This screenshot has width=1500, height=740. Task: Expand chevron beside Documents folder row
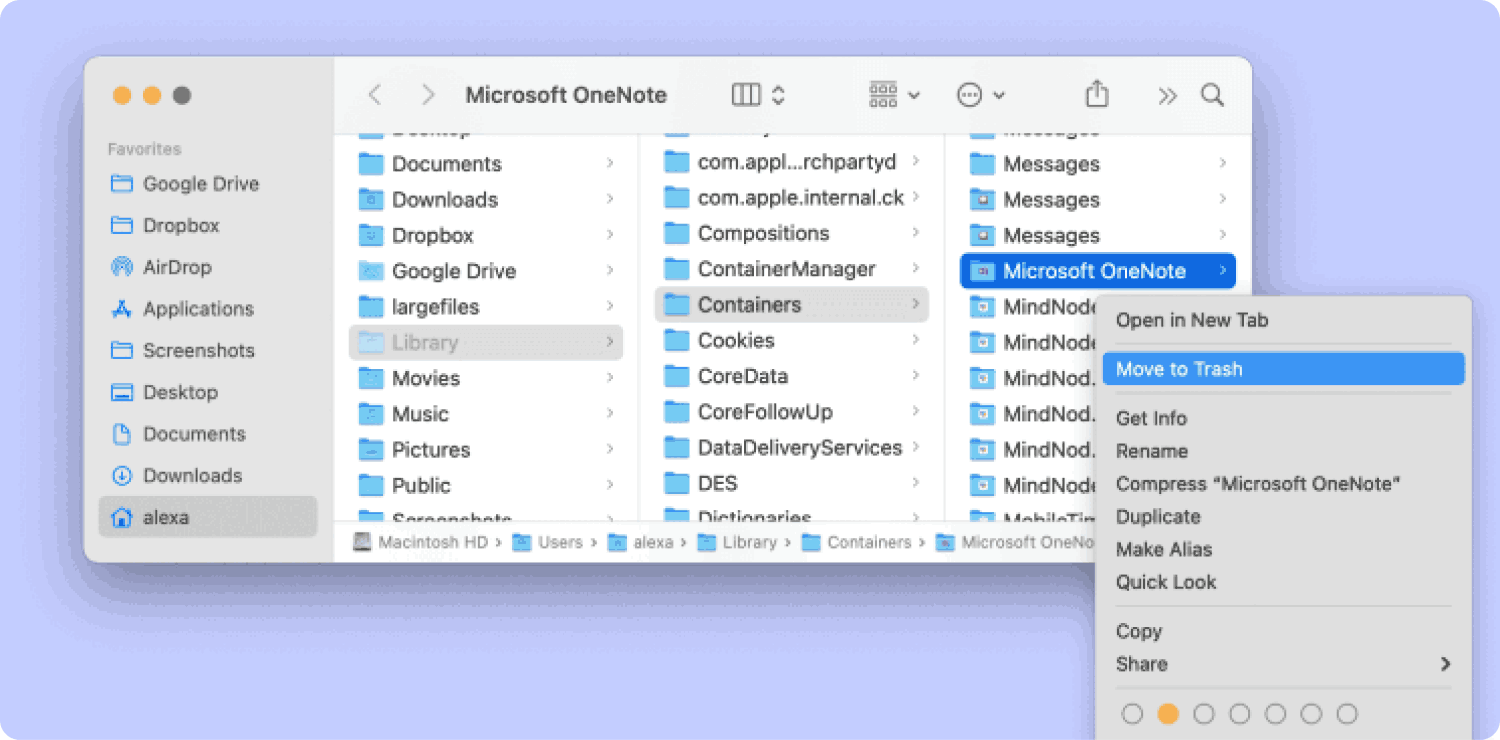pos(610,163)
